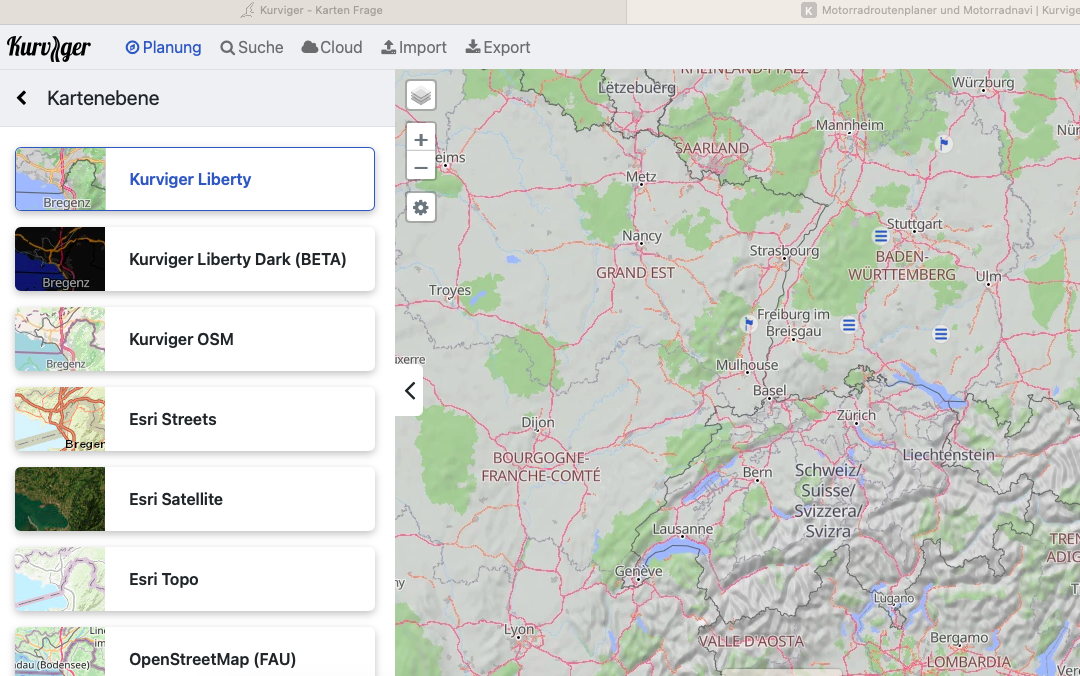Image resolution: width=1080 pixels, height=676 pixels.
Task: Click the waypoint marker below Ulm
Action: [x=941, y=334]
